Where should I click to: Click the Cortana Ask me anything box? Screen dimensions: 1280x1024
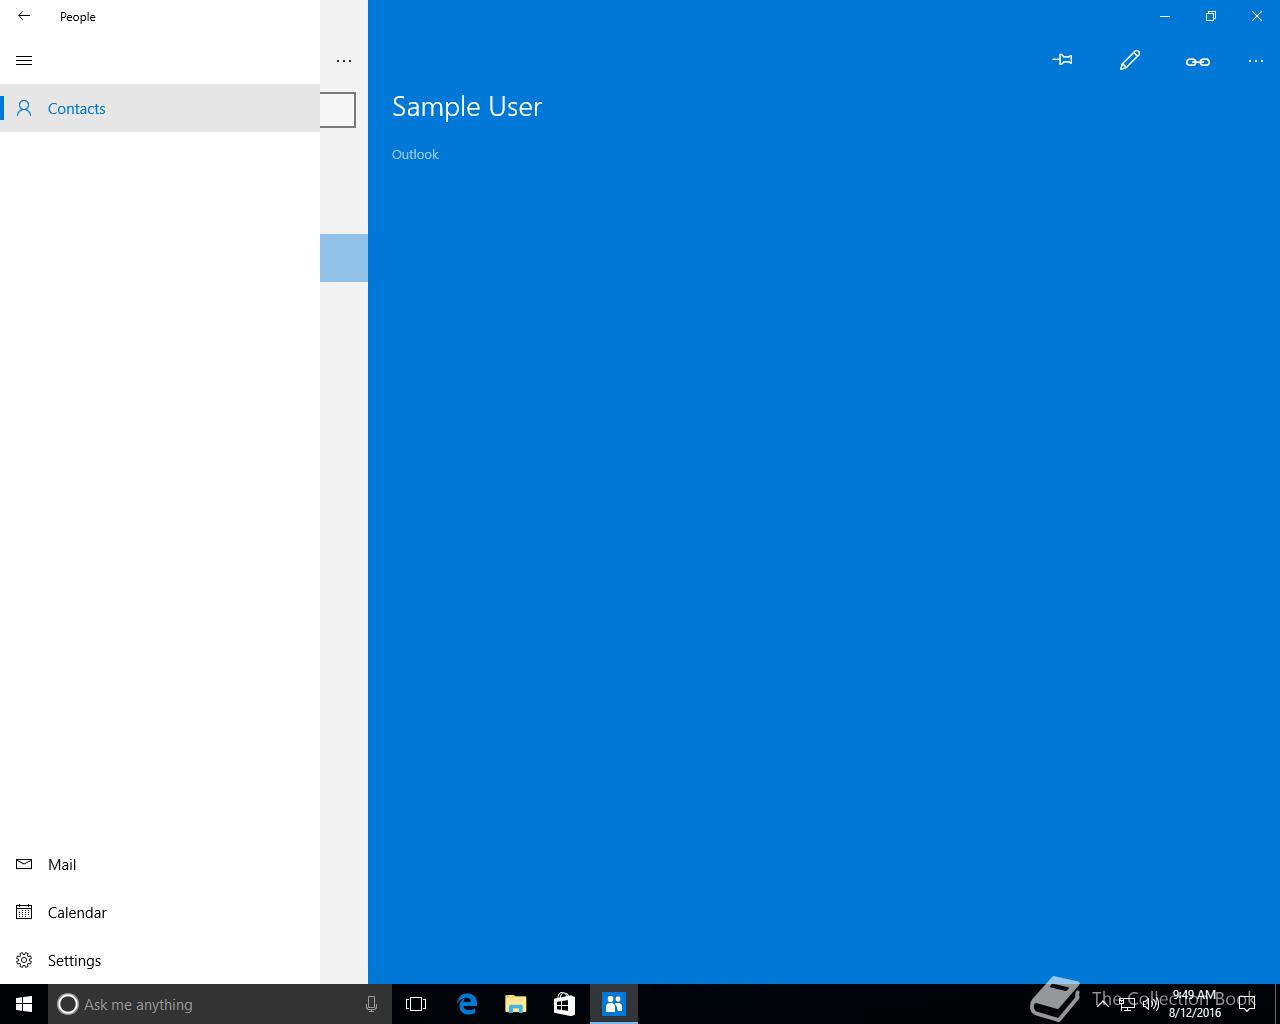[x=220, y=1004]
